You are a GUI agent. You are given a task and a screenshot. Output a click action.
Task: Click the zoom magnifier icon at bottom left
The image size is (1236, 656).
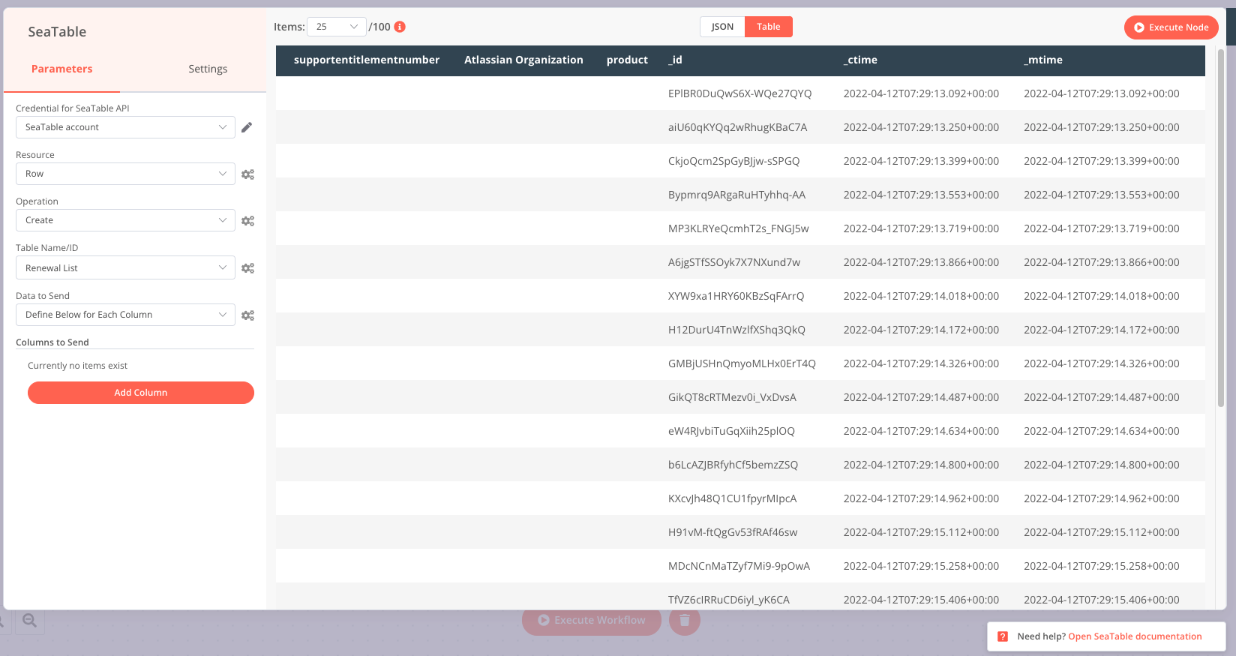29,621
